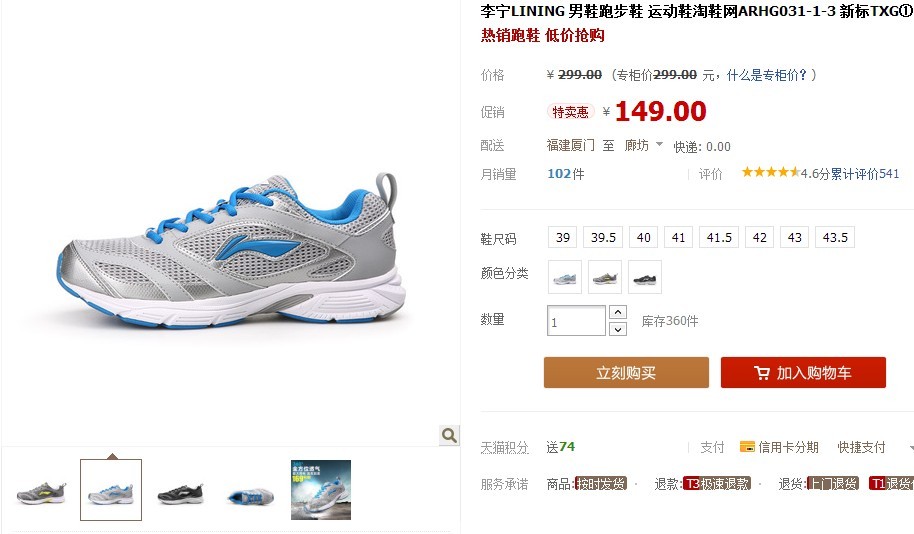Open the 什么是专柜价 help link
This screenshot has height=534, width=914.
766,75
